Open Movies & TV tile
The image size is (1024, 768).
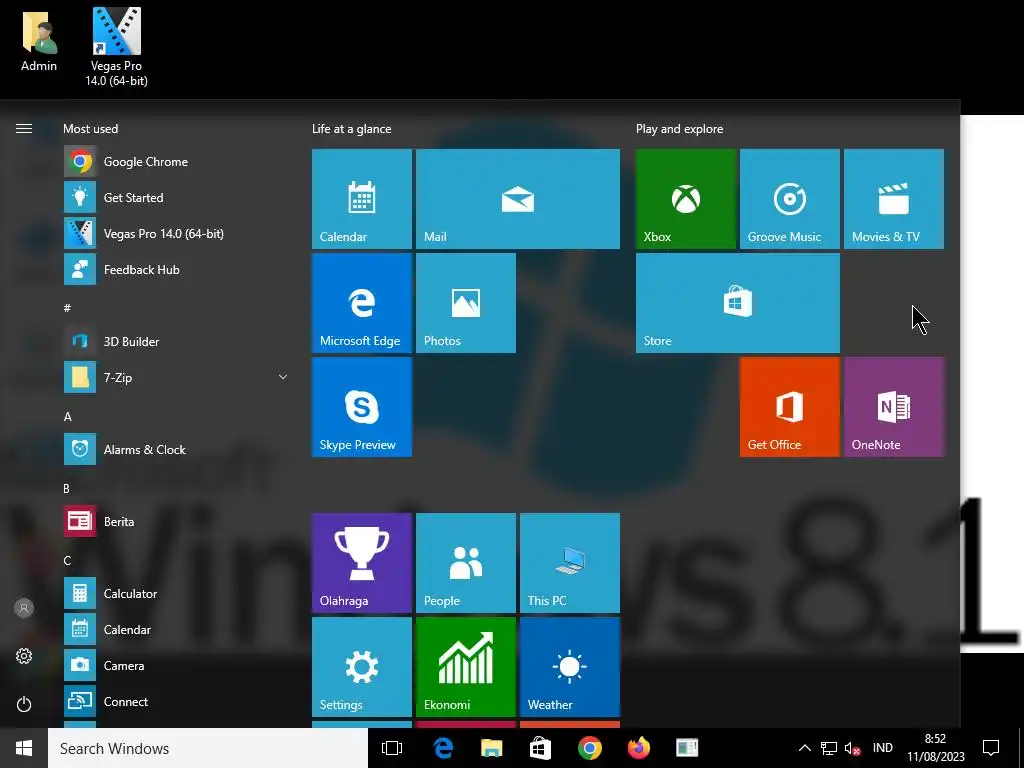point(893,199)
